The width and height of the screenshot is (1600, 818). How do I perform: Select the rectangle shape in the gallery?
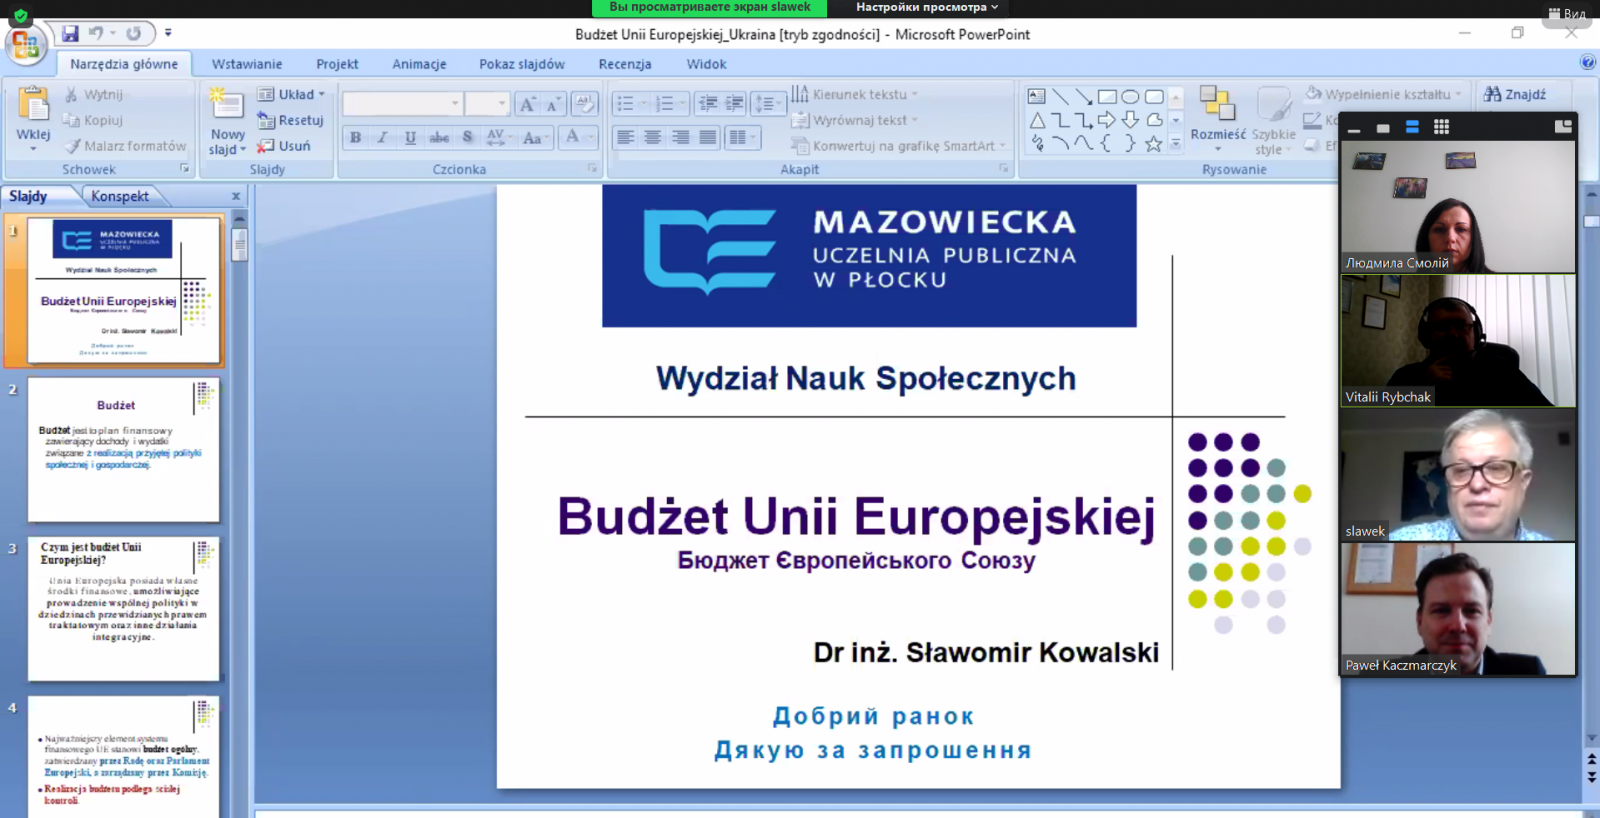tap(1107, 97)
